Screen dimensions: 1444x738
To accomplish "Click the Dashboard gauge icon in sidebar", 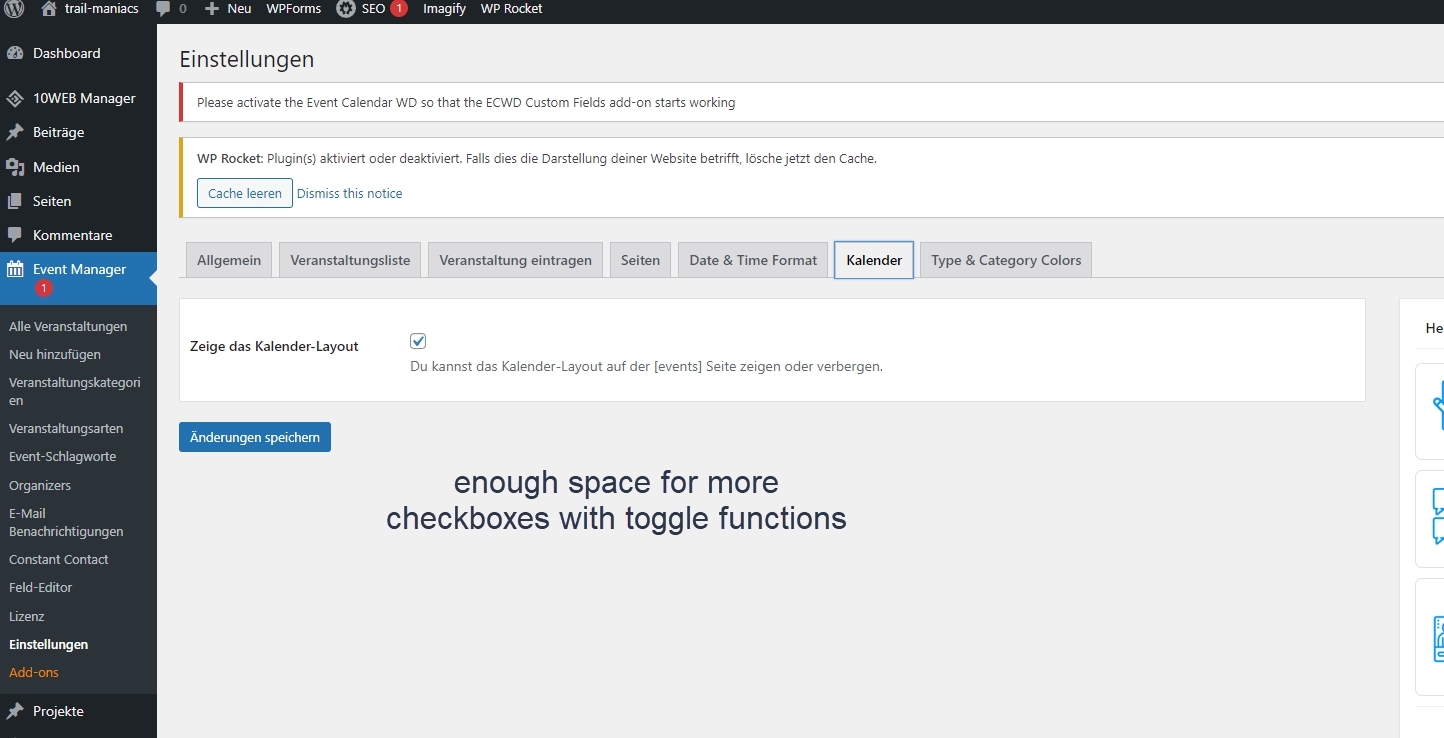I will [15, 54].
